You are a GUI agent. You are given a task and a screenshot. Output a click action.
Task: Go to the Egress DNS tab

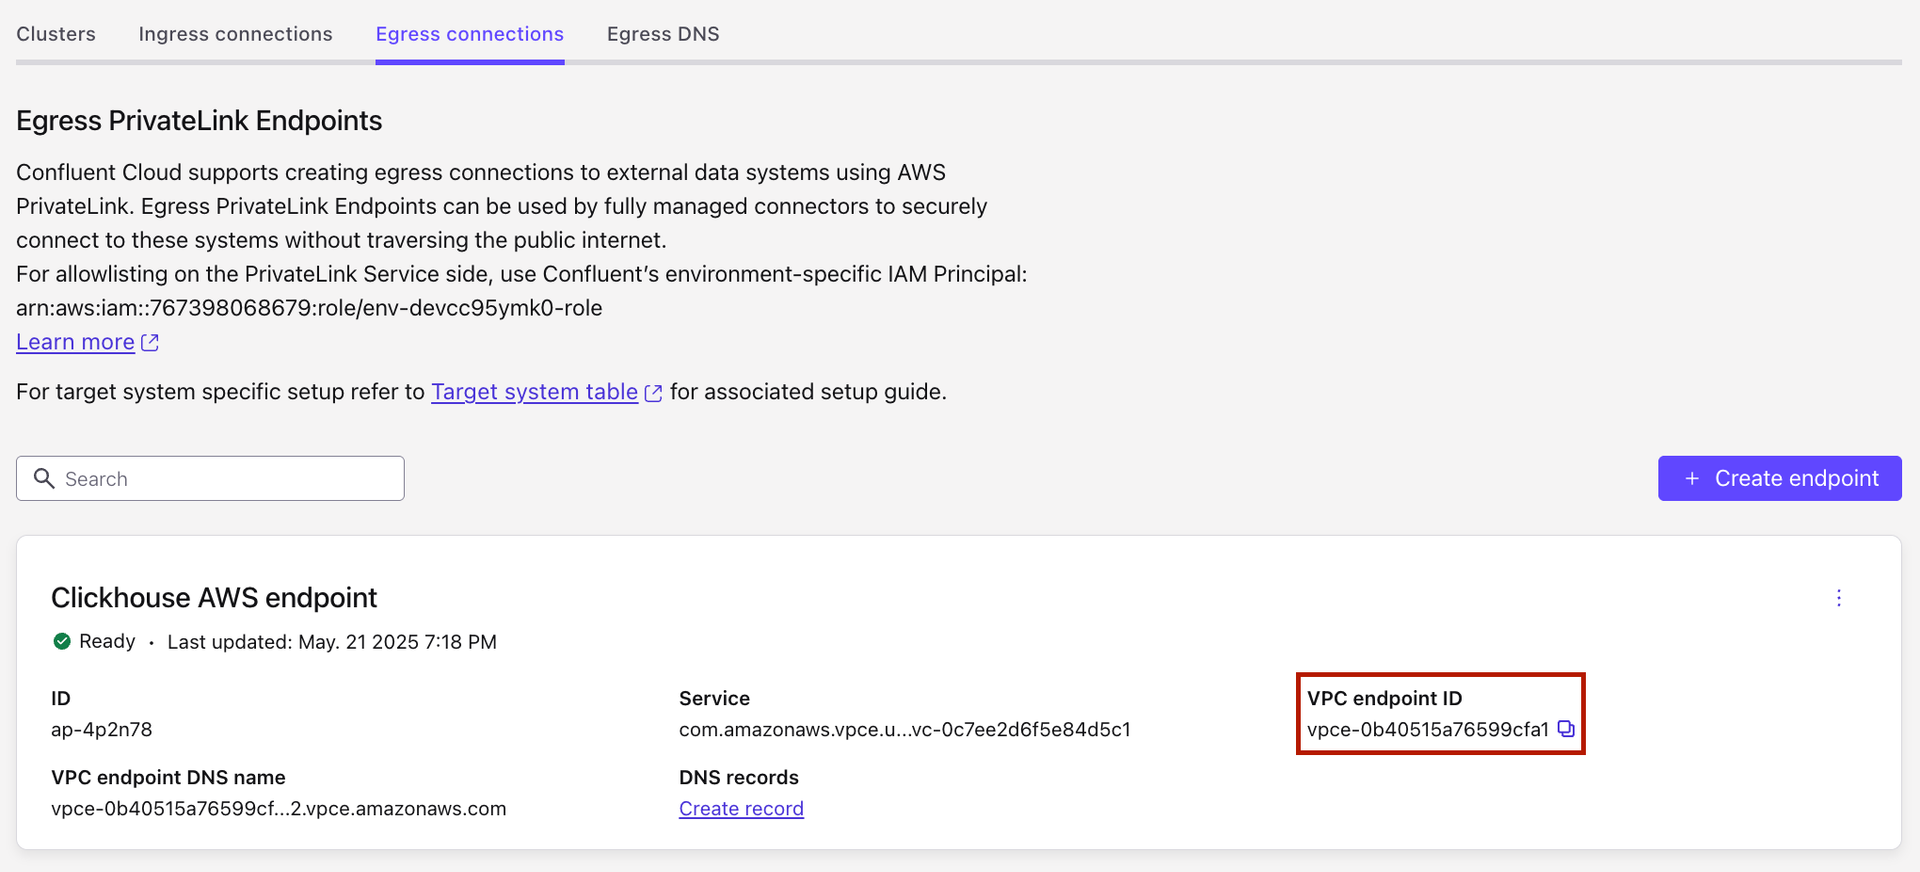[663, 34]
